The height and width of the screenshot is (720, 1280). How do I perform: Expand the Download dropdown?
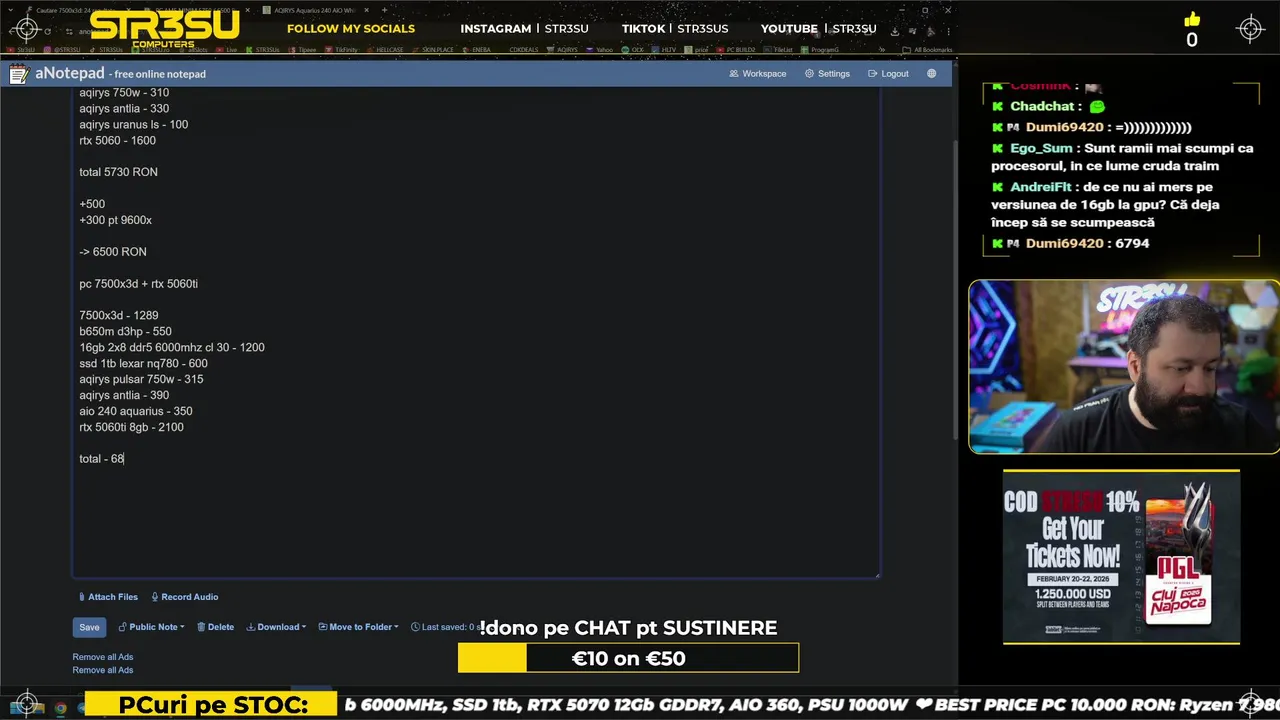point(276,627)
